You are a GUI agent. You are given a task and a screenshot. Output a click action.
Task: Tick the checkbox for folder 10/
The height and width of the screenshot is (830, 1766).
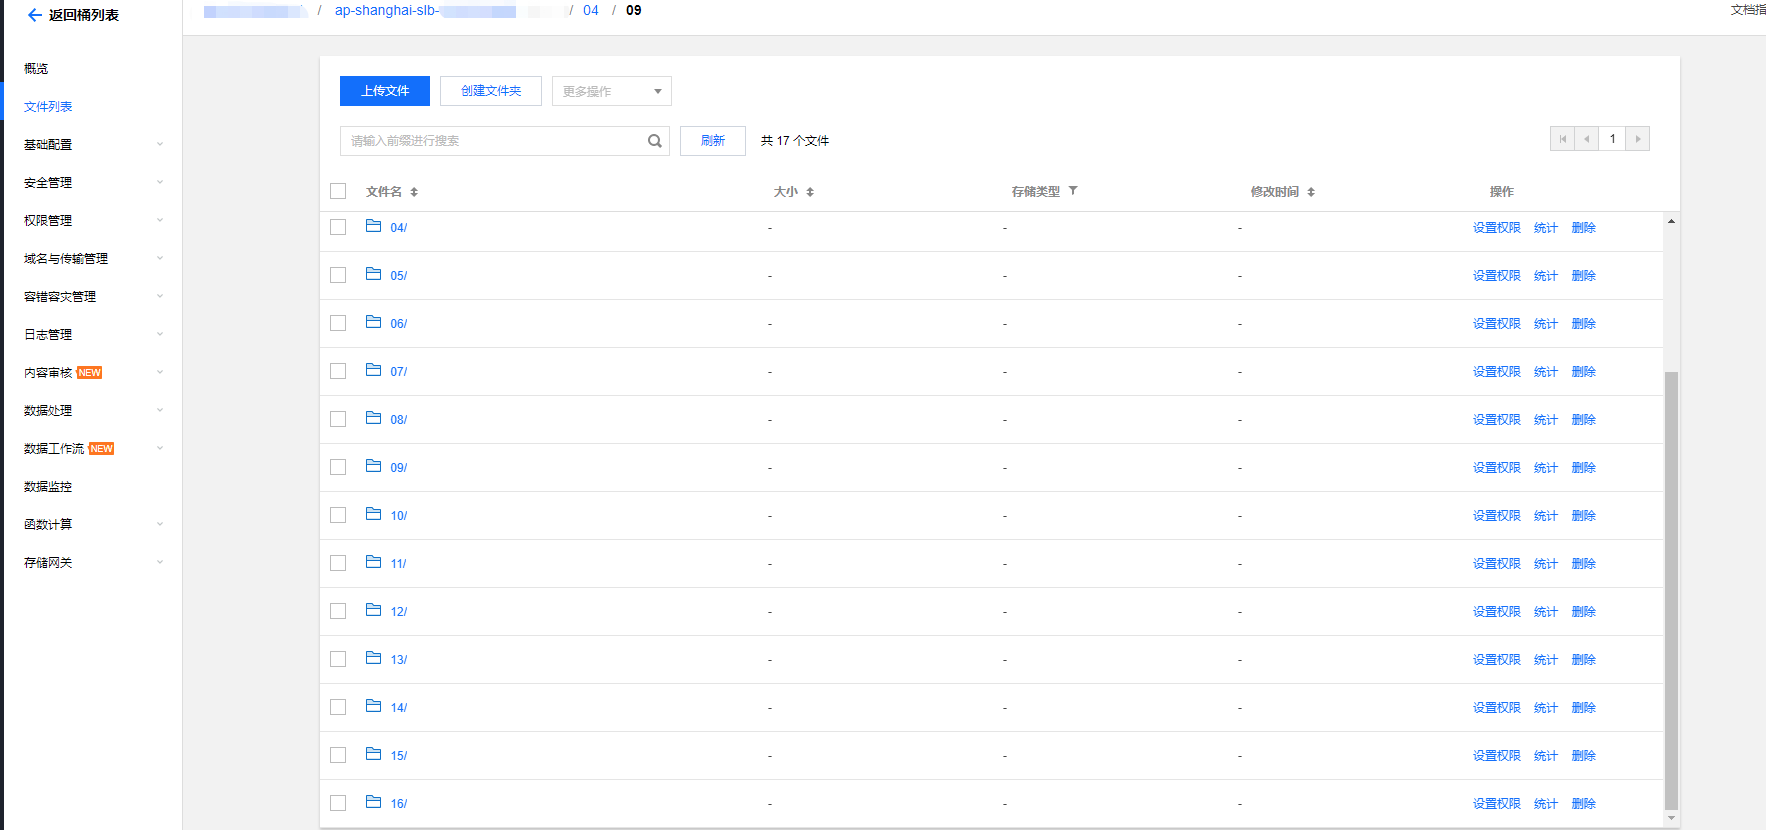[338, 515]
